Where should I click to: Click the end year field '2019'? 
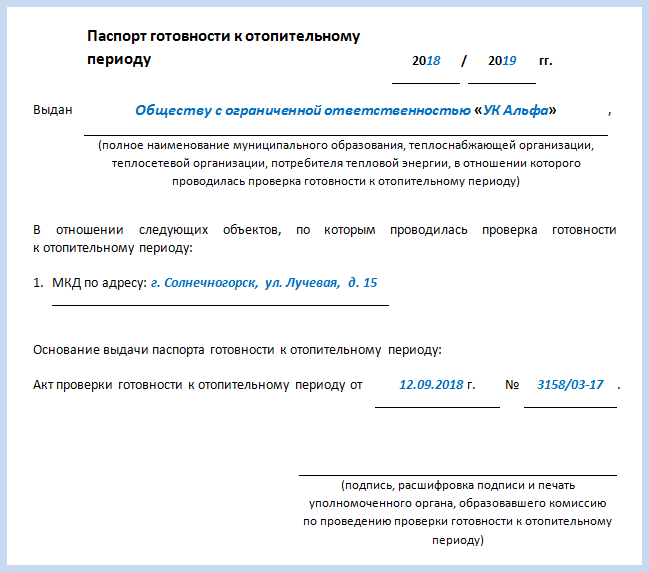click(x=502, y=60)
